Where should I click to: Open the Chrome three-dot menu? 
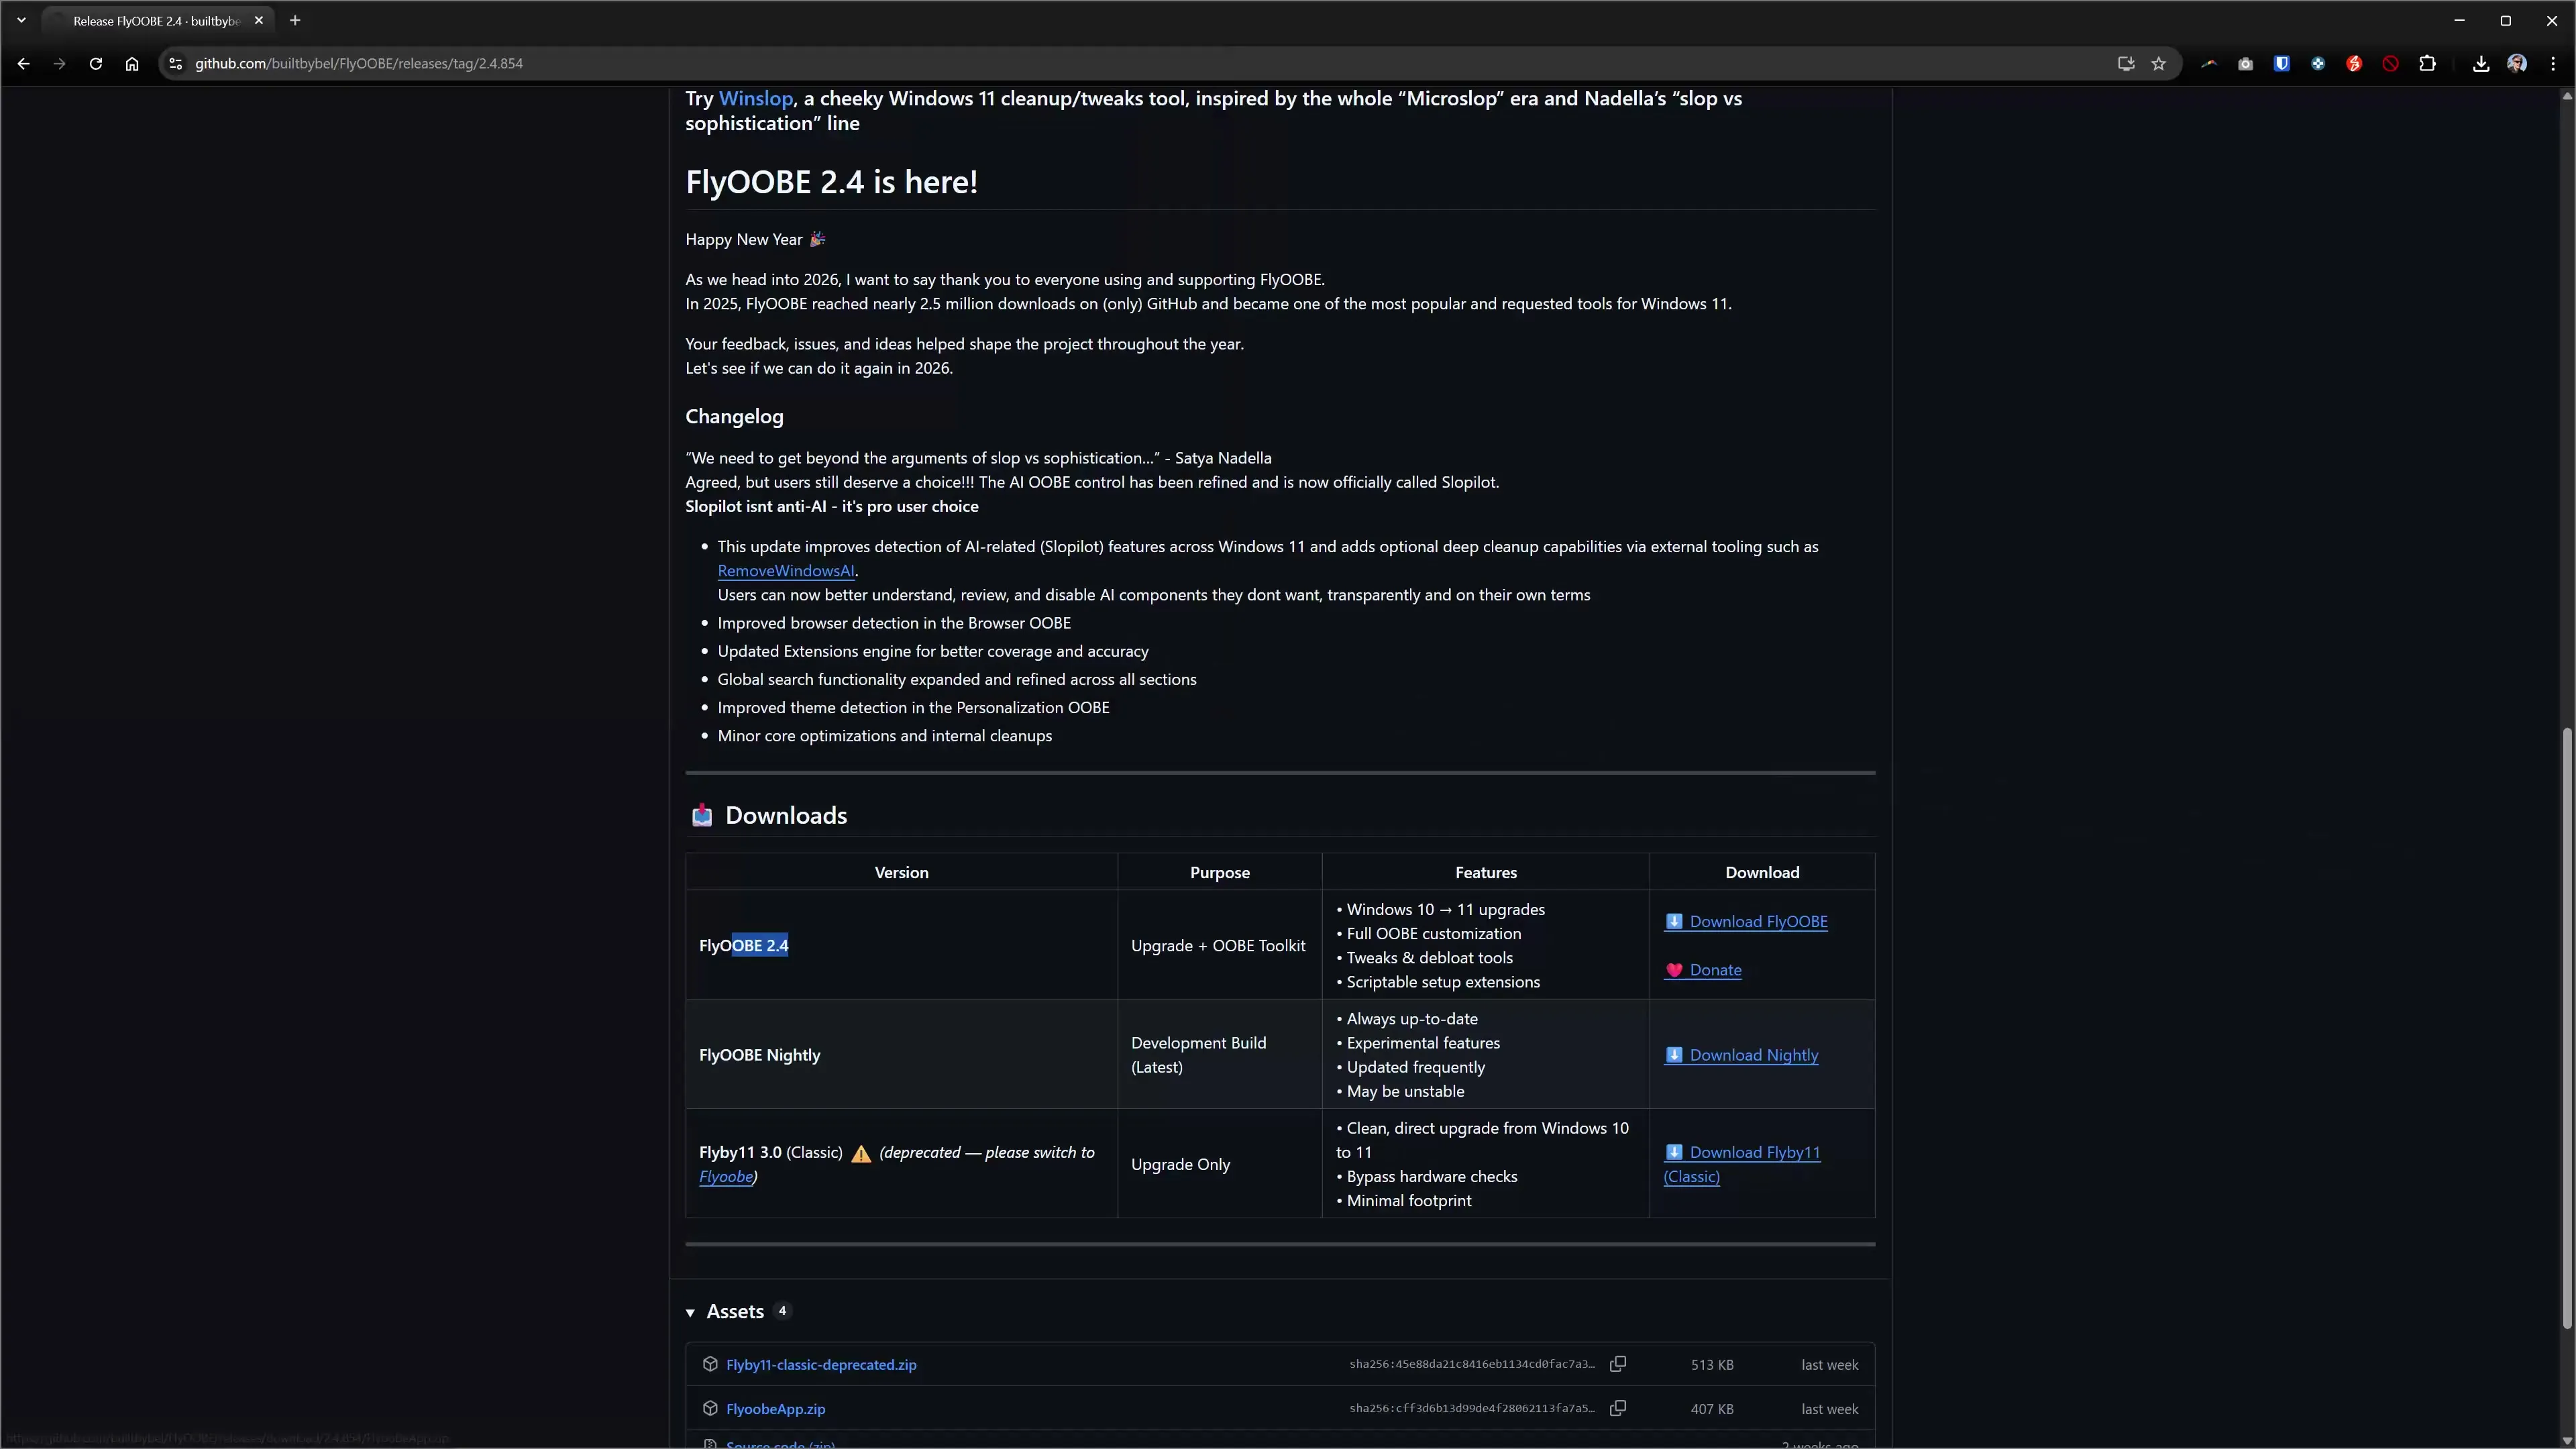click(x=2553, y=63)
